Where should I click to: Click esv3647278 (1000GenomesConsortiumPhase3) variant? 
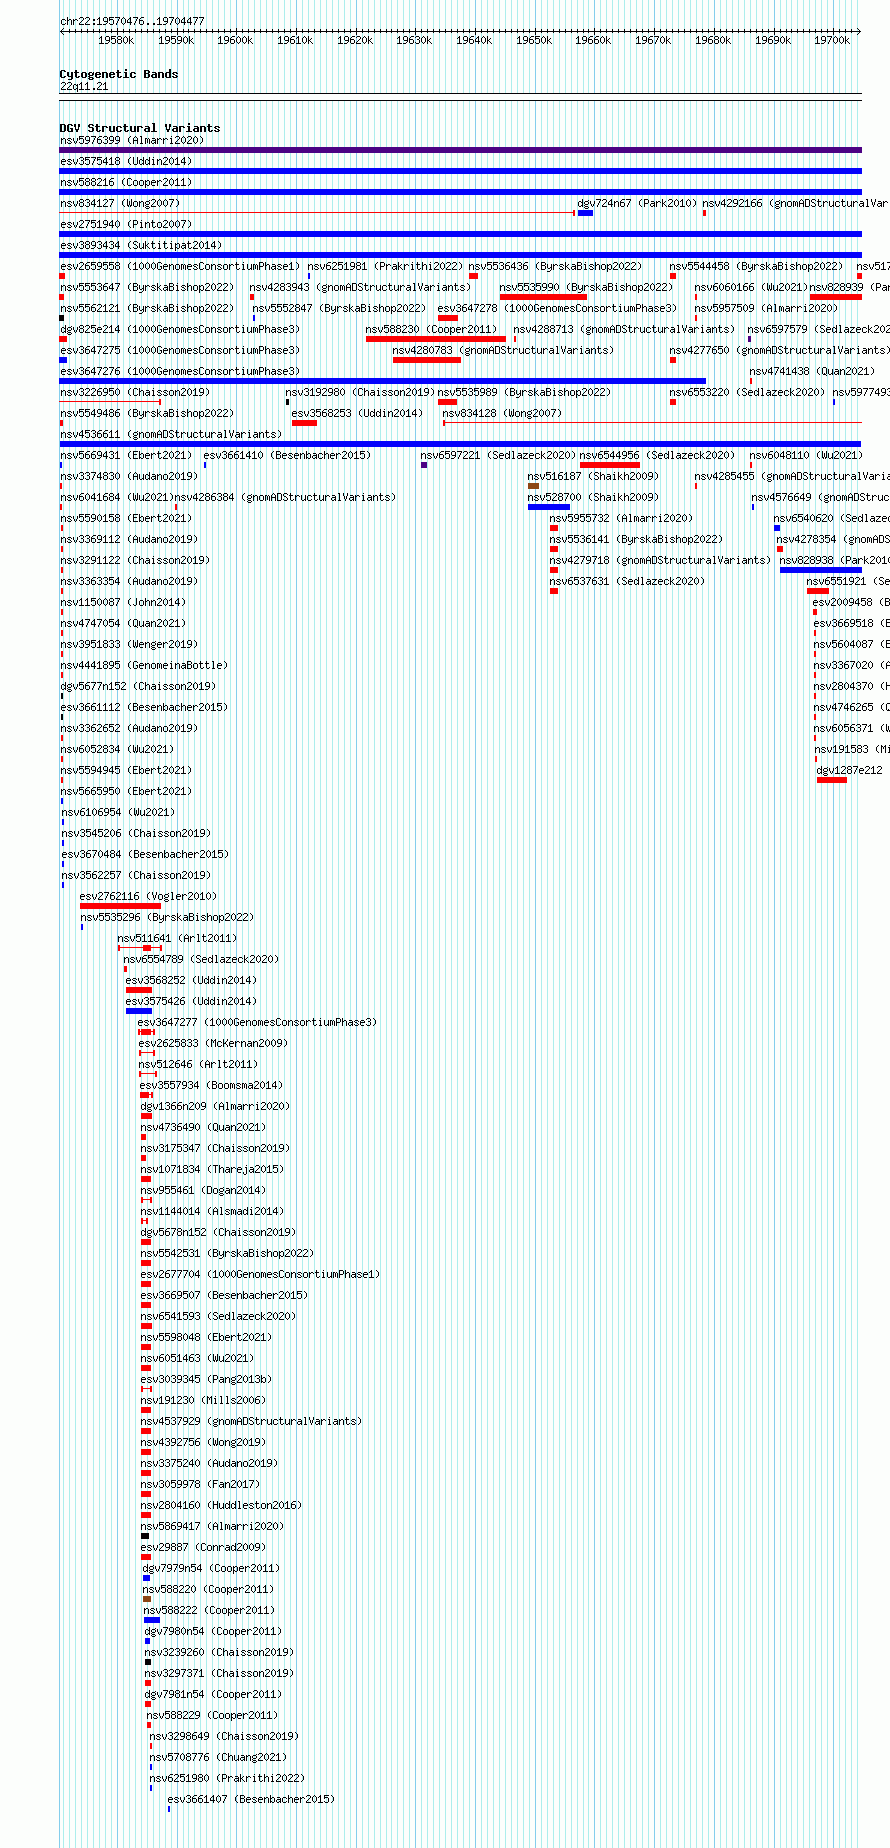[557, 308]
